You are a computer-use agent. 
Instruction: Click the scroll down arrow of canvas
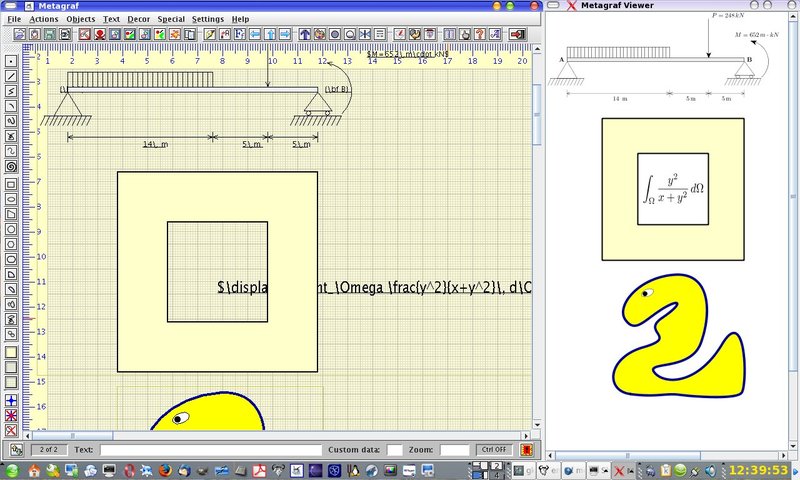[537, 424]
